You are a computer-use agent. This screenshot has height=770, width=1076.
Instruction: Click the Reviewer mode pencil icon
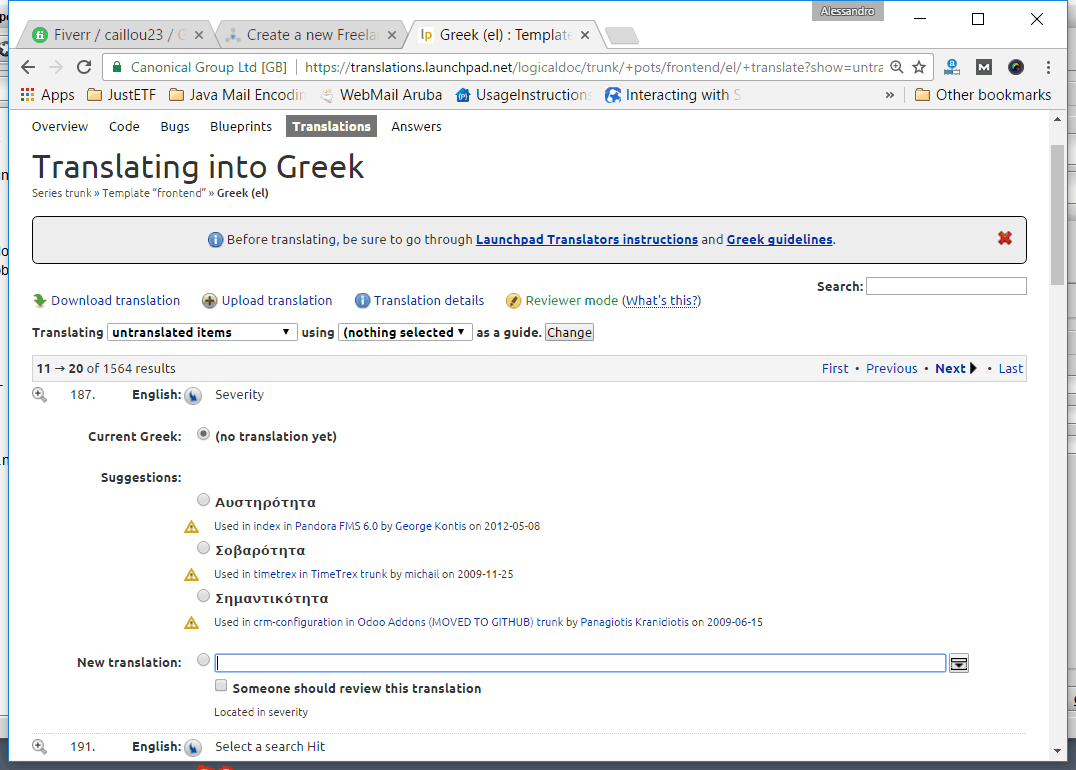514,301
